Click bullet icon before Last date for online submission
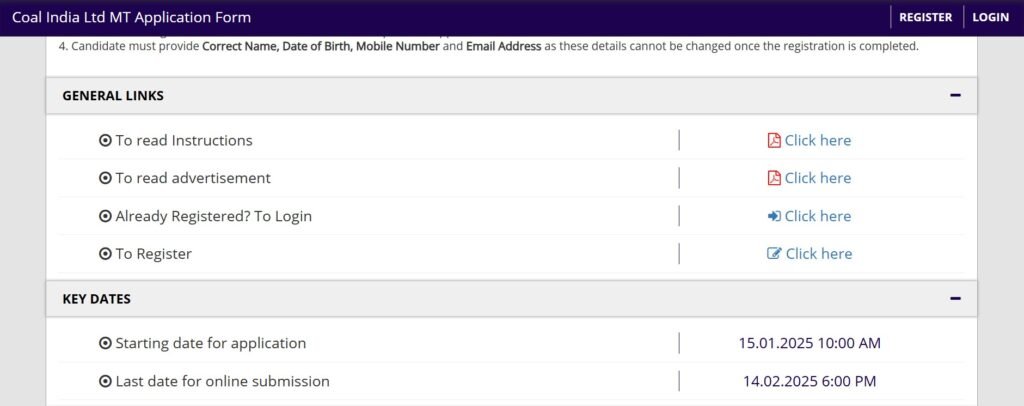The image size is (1024, 406). pos(105,381)
